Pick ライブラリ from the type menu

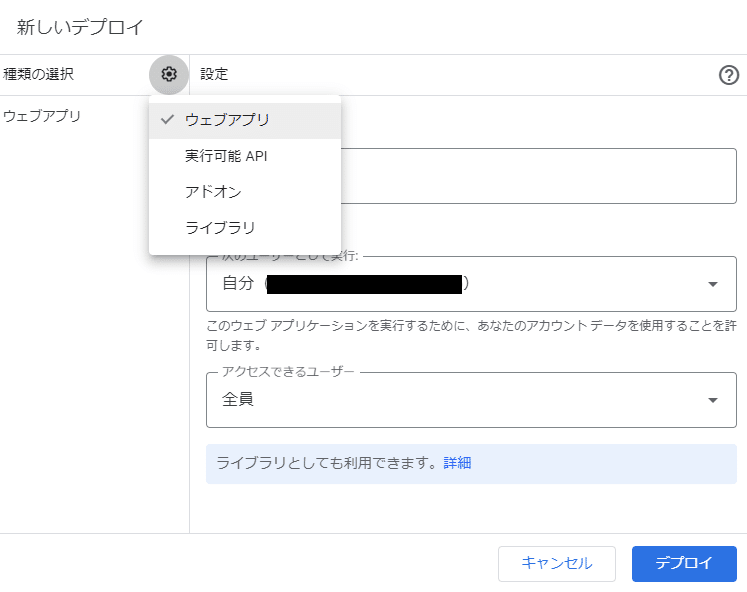click(x=245, y=228)
